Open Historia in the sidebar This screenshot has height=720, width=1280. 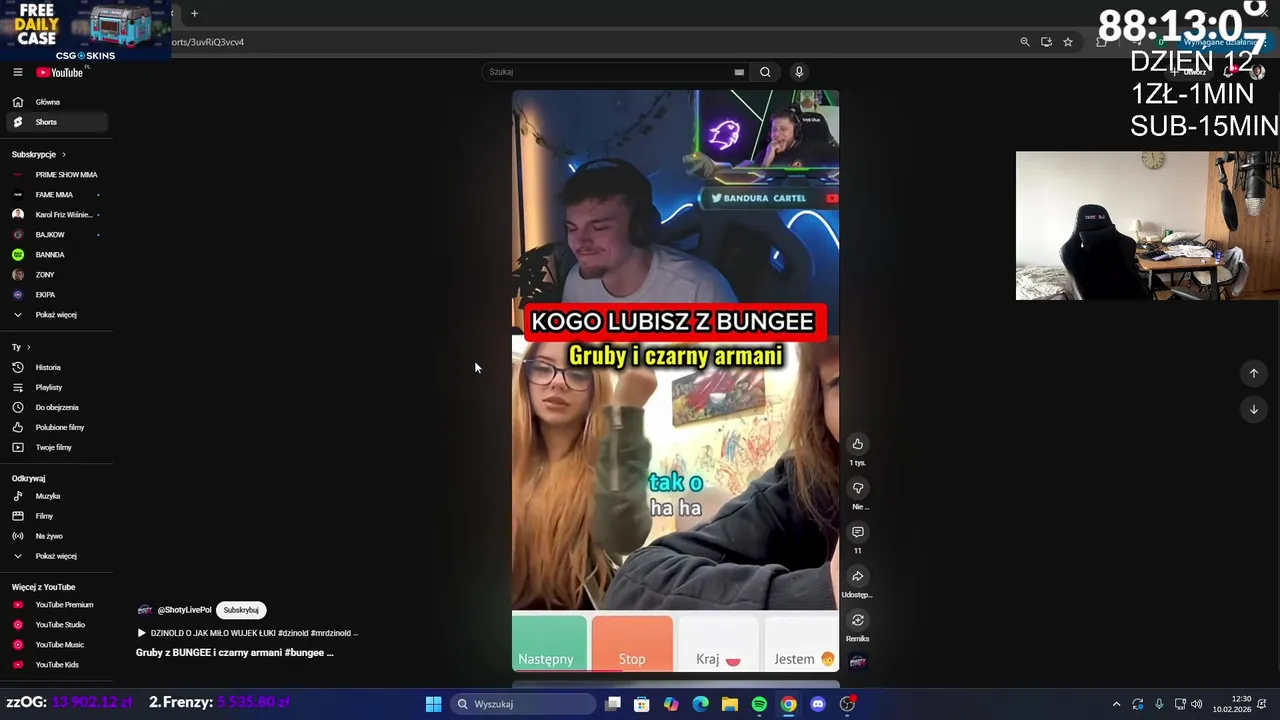pos(56,367)
